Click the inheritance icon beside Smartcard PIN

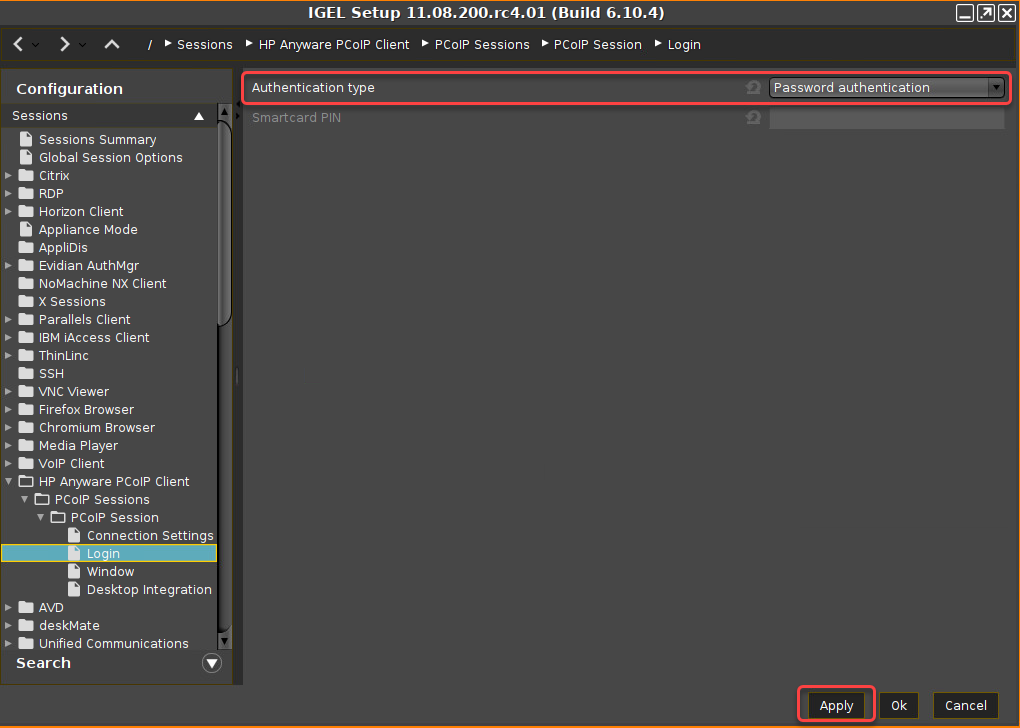pos(753,117)
